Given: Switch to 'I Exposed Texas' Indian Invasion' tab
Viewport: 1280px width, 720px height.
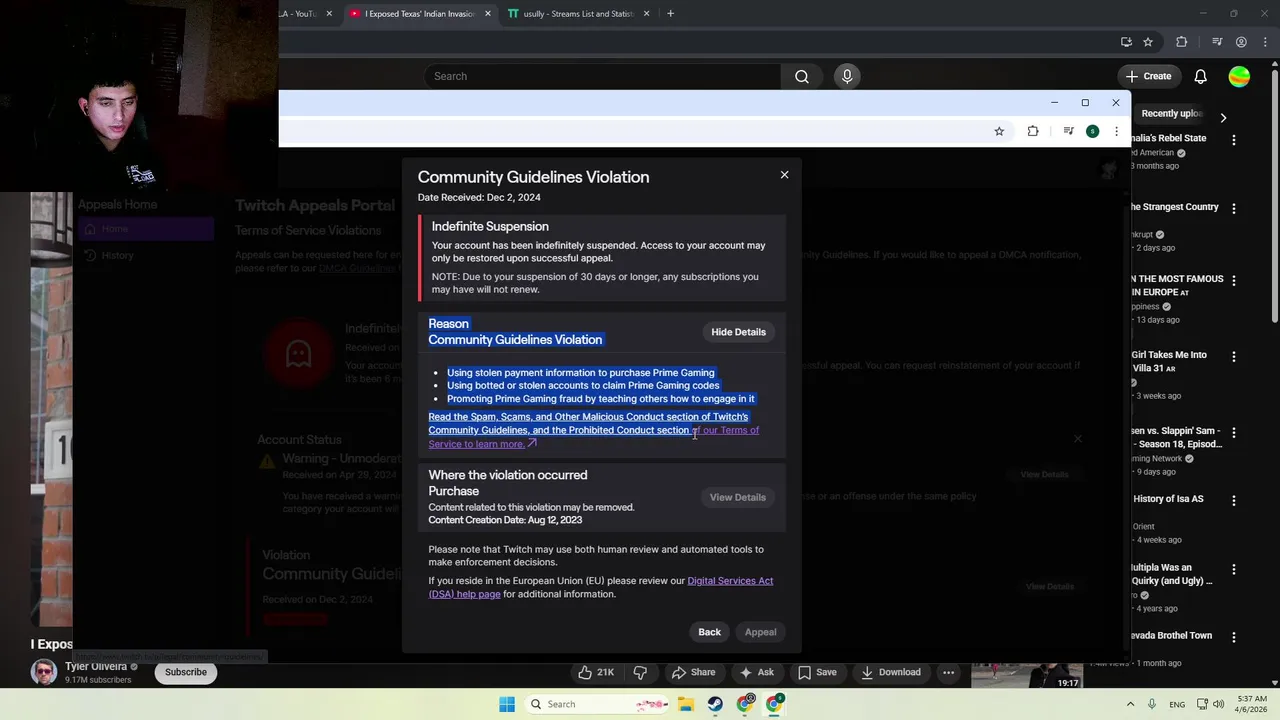Looking at the screenshot, I should 420,13.
